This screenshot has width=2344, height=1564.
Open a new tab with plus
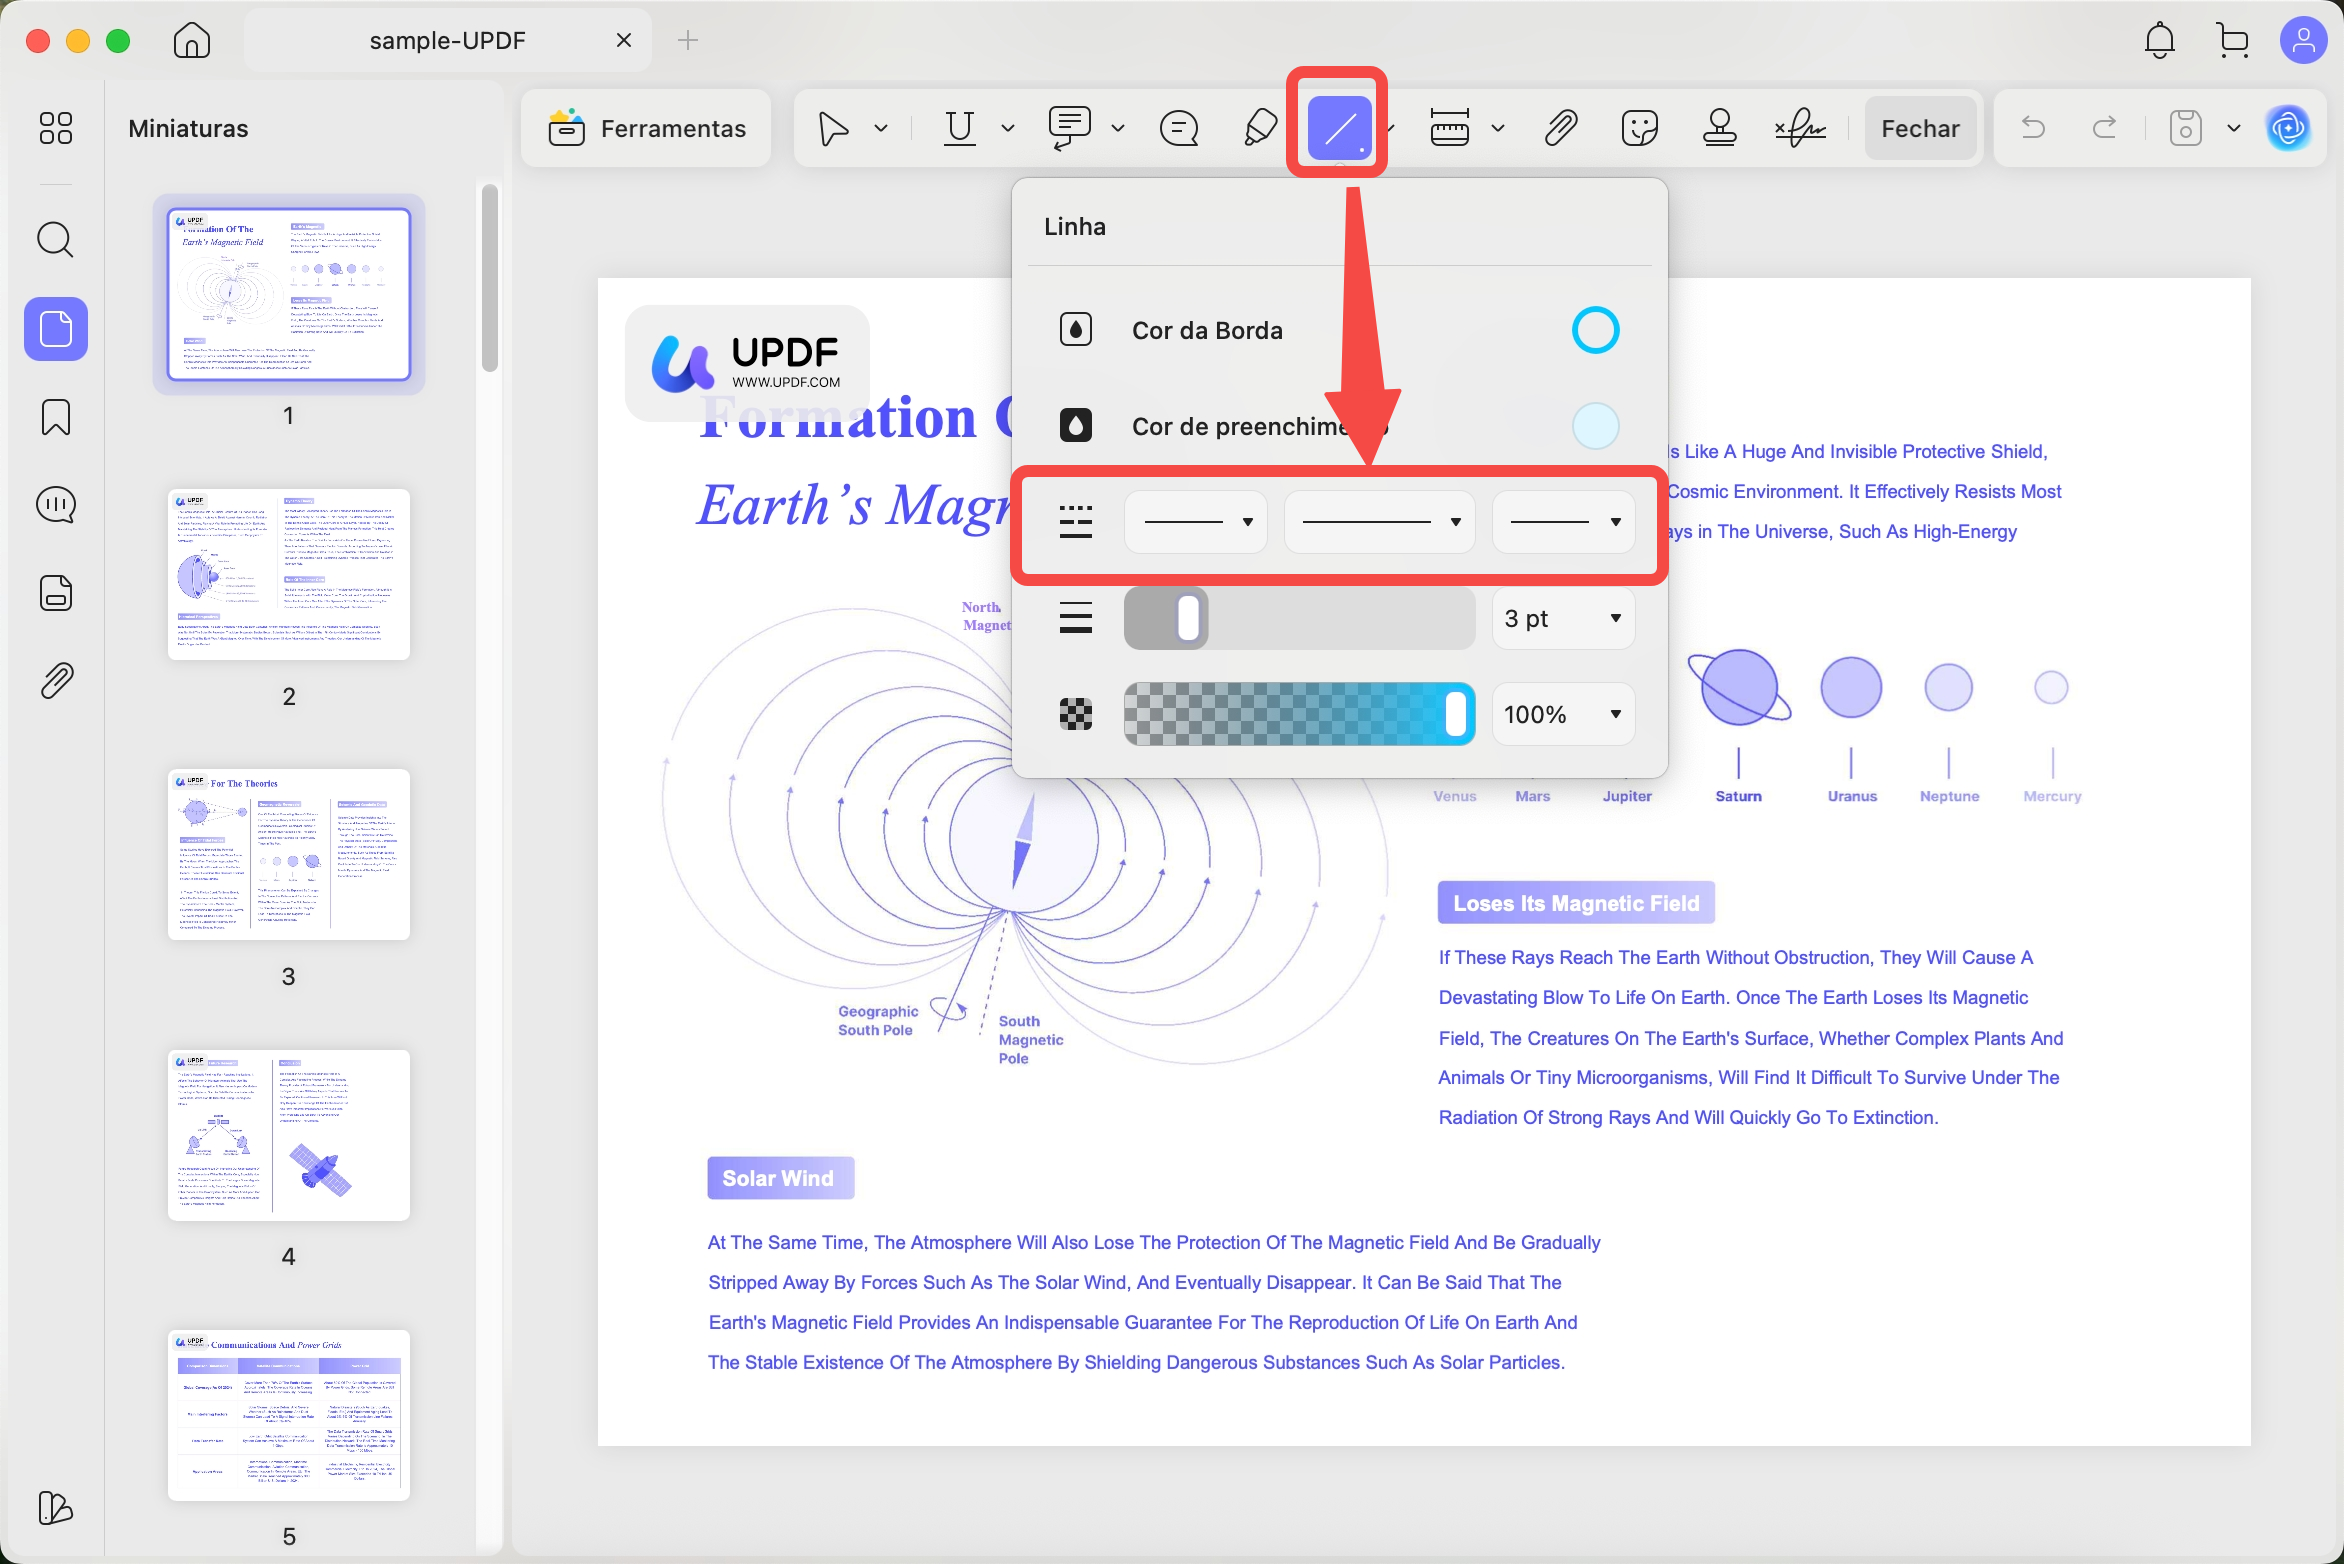688,40
